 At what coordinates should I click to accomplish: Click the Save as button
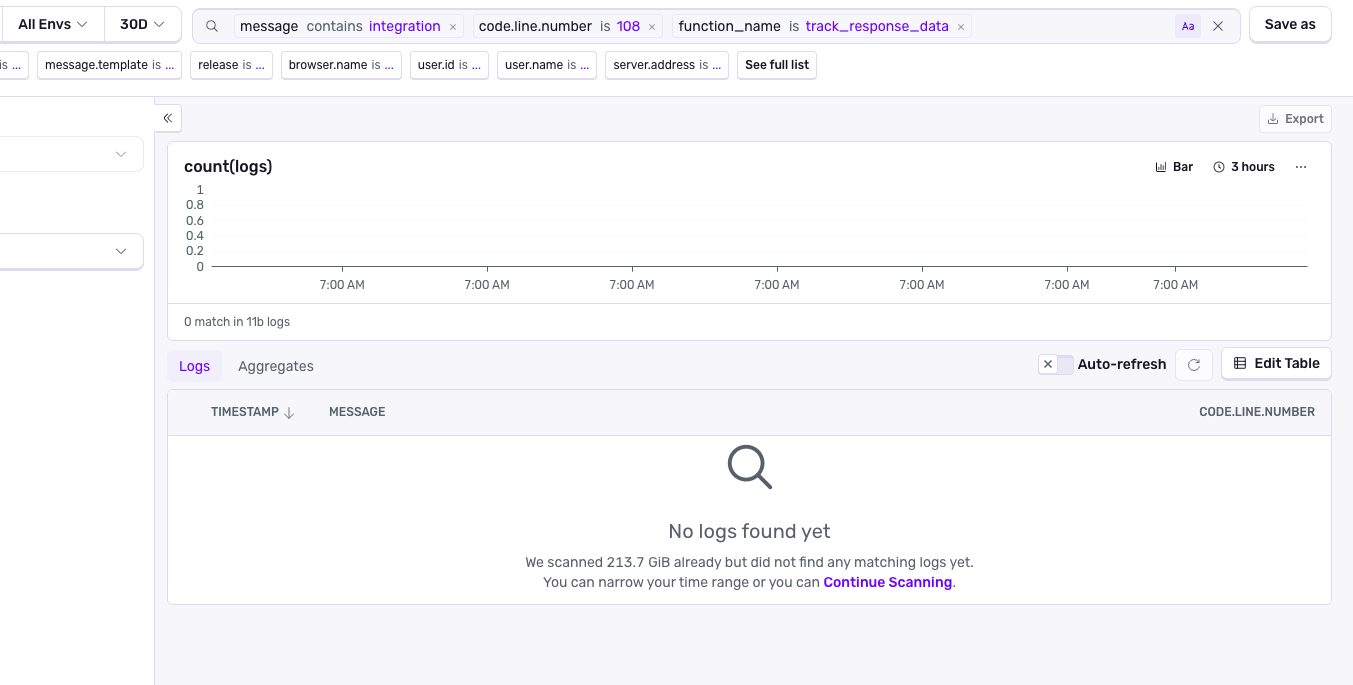tap(1289, 25)
